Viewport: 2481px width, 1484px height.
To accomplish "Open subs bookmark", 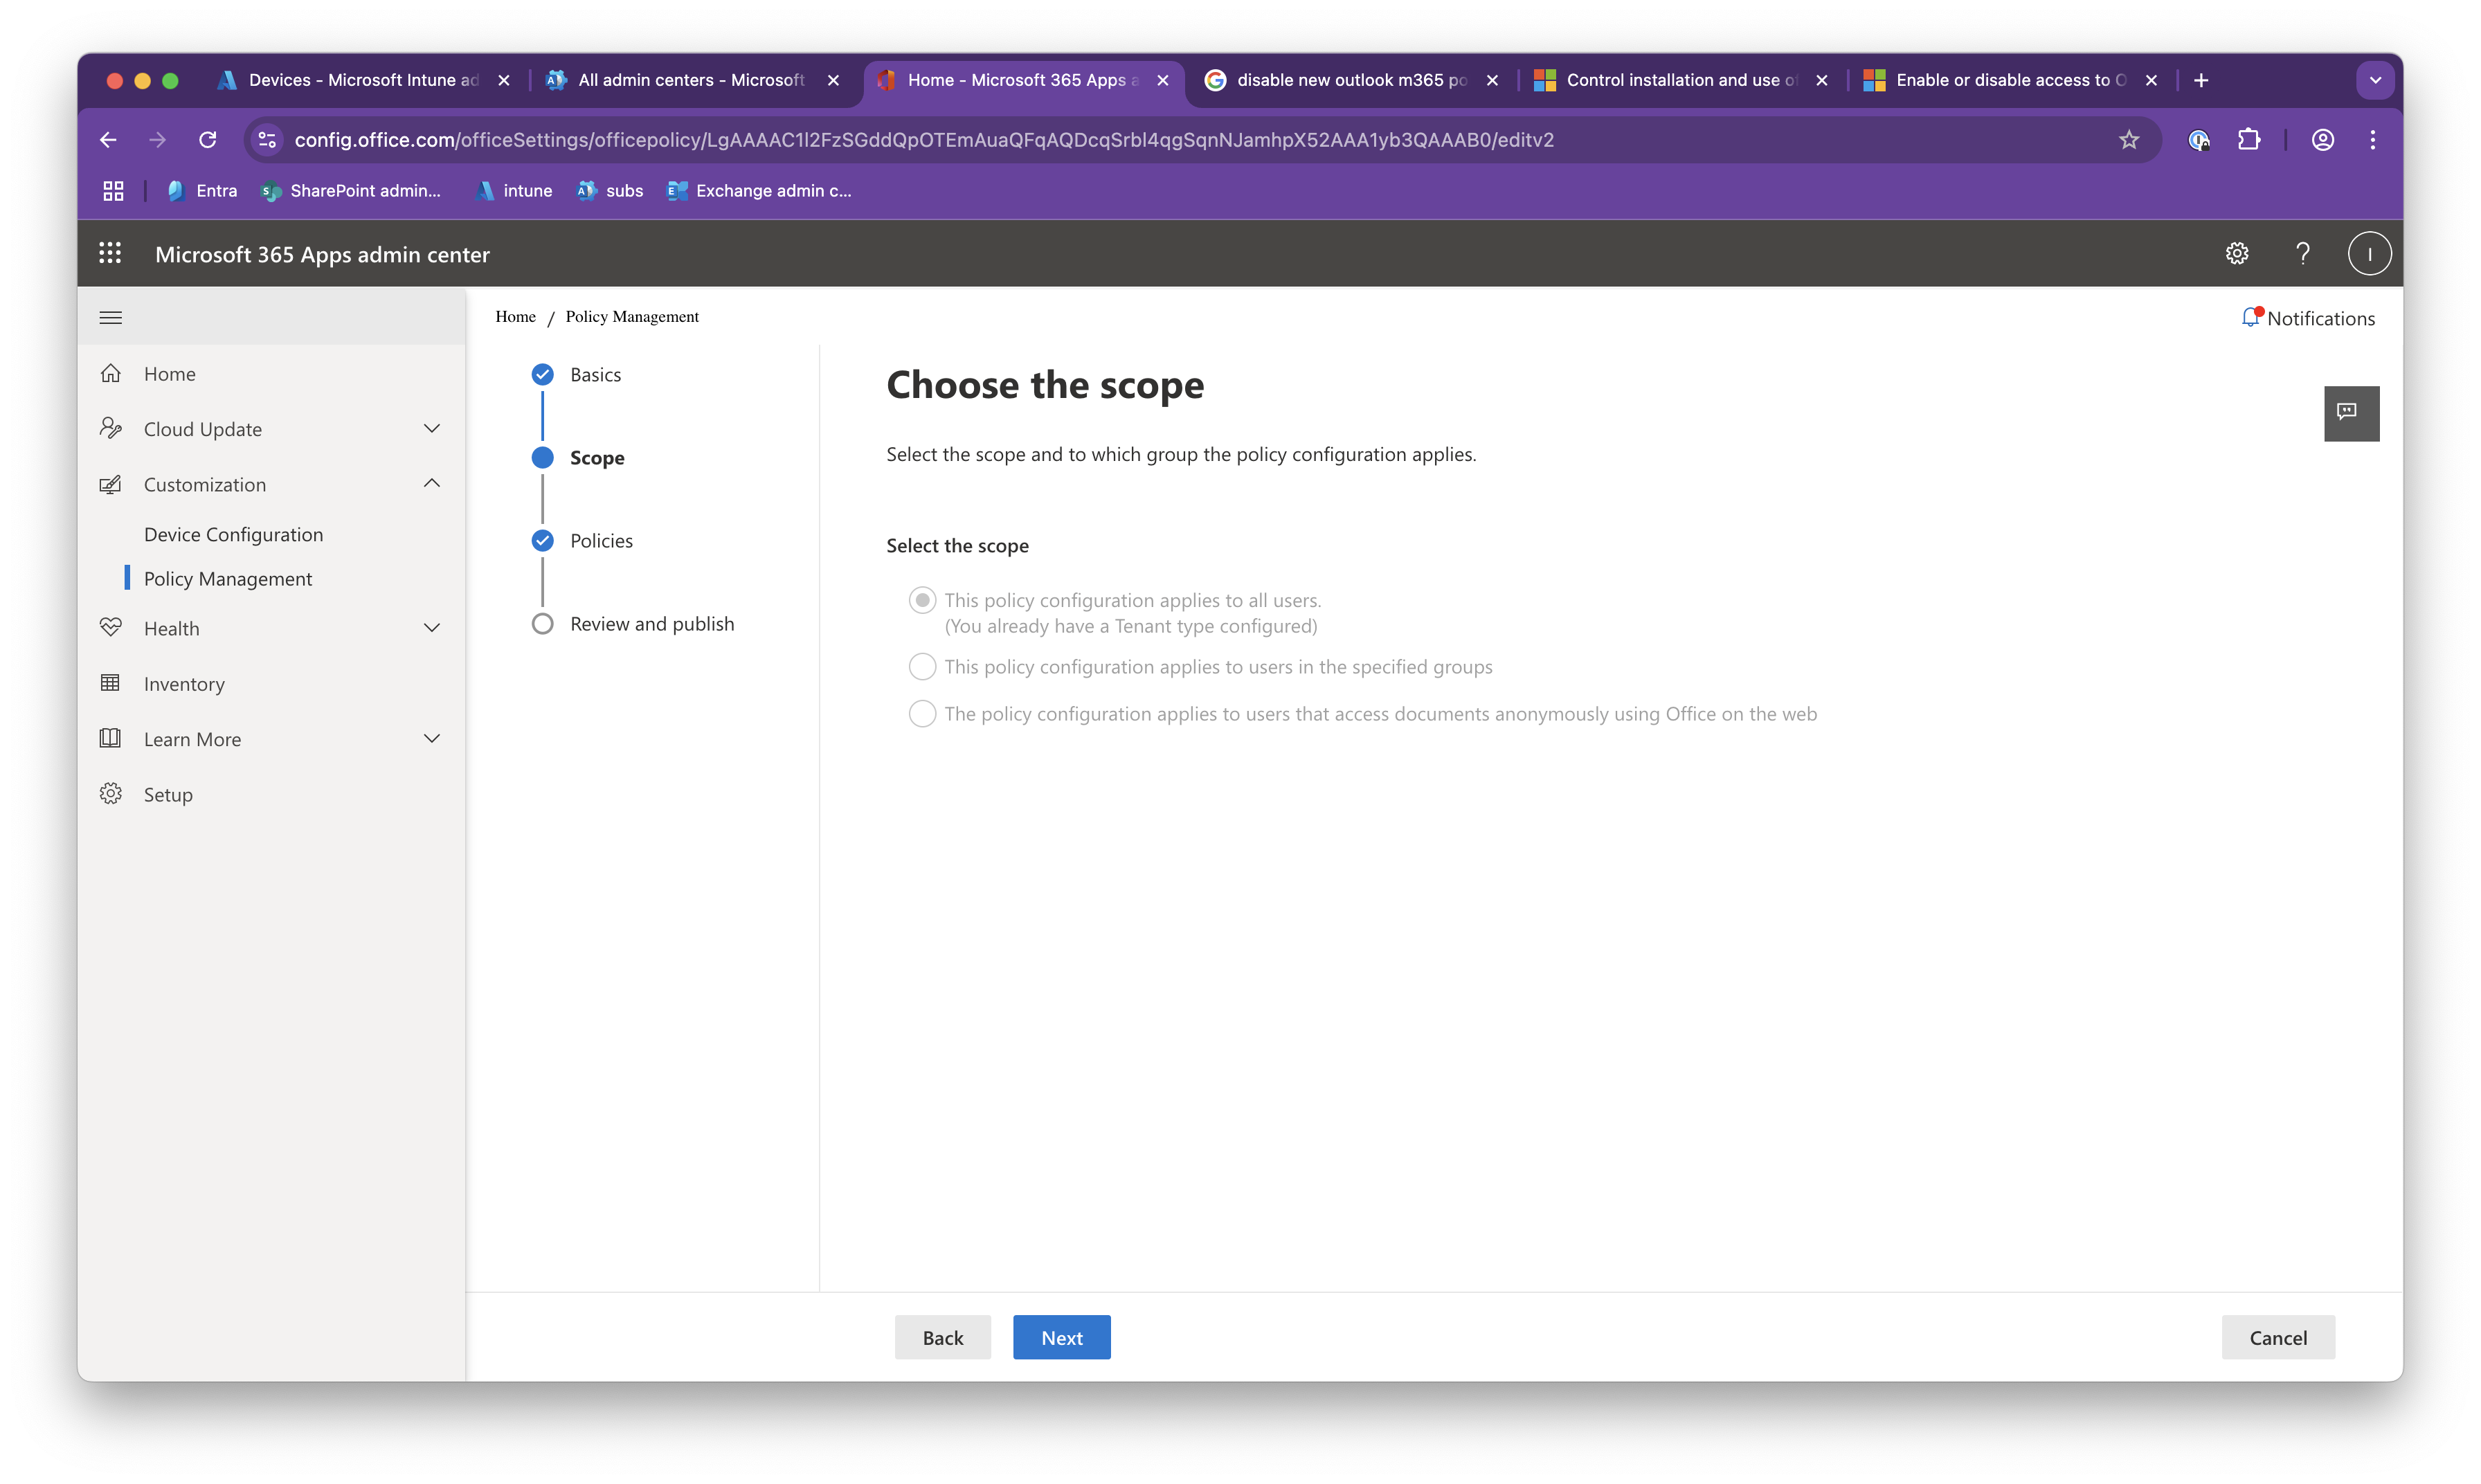I will point(610,191).
